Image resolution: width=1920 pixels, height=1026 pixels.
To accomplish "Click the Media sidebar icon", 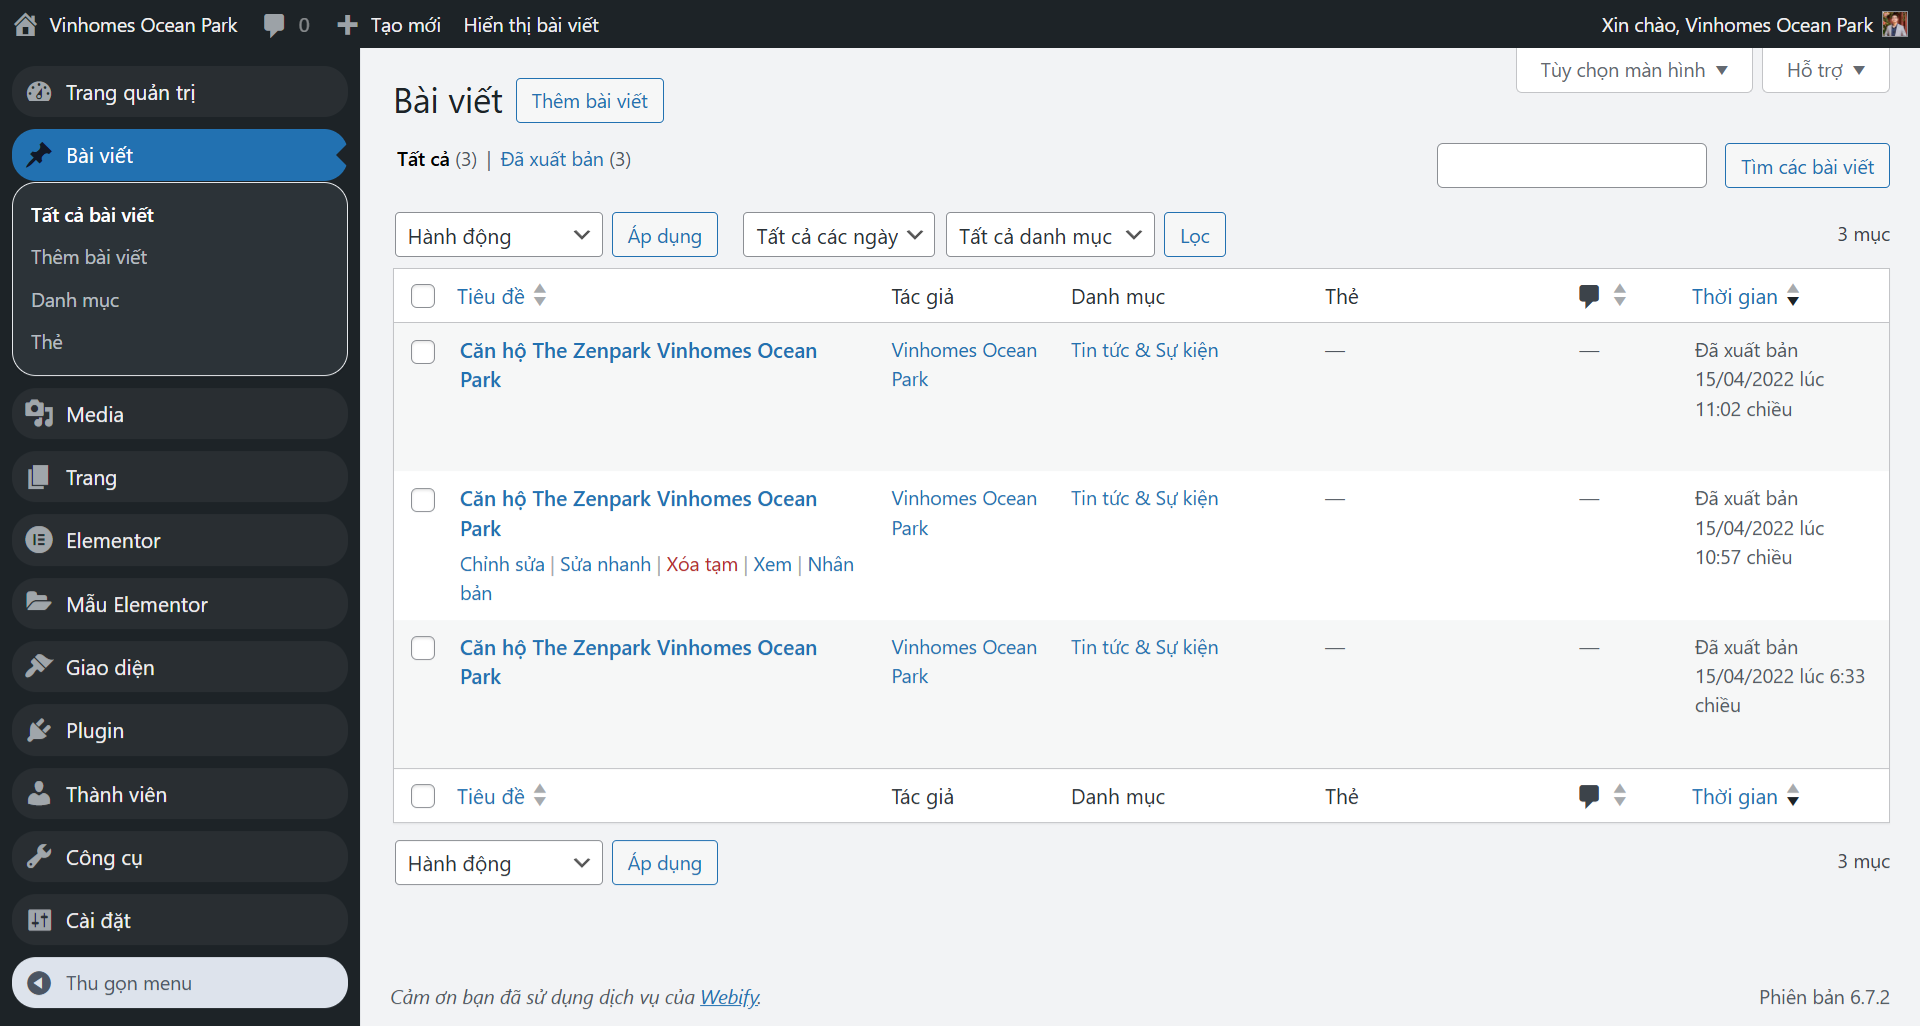I will click(39, 414).
